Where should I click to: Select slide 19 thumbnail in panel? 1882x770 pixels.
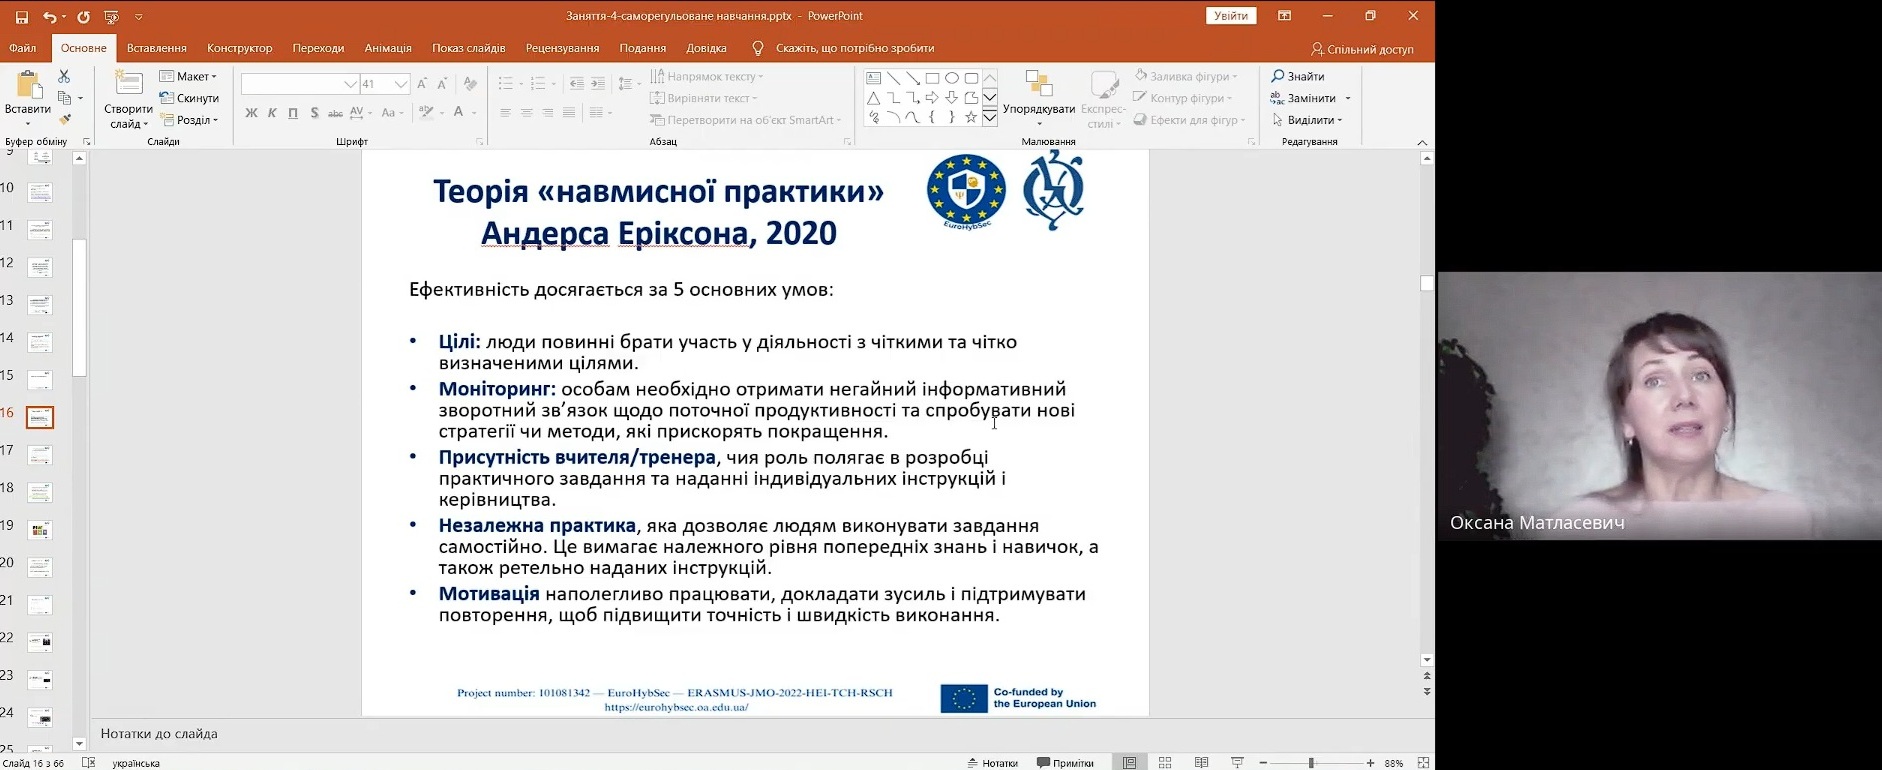coord(40,529)
